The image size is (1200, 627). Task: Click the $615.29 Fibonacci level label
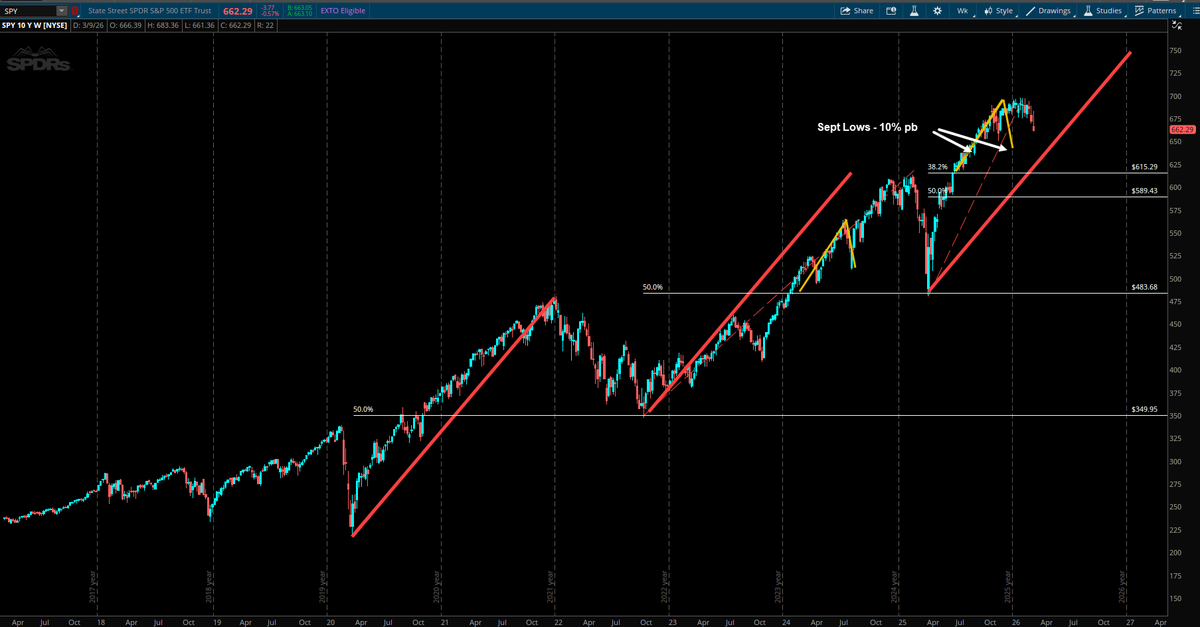(1144, 167)
